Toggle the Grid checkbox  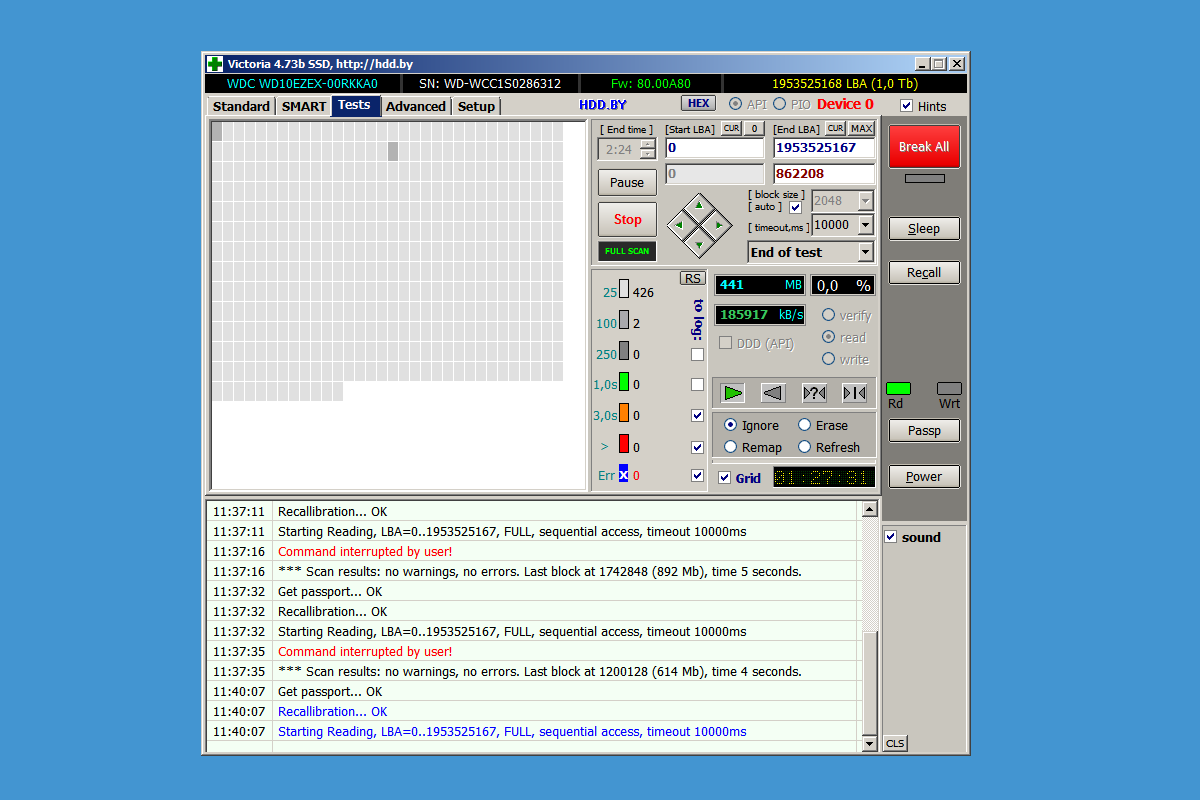coord(725,478)
